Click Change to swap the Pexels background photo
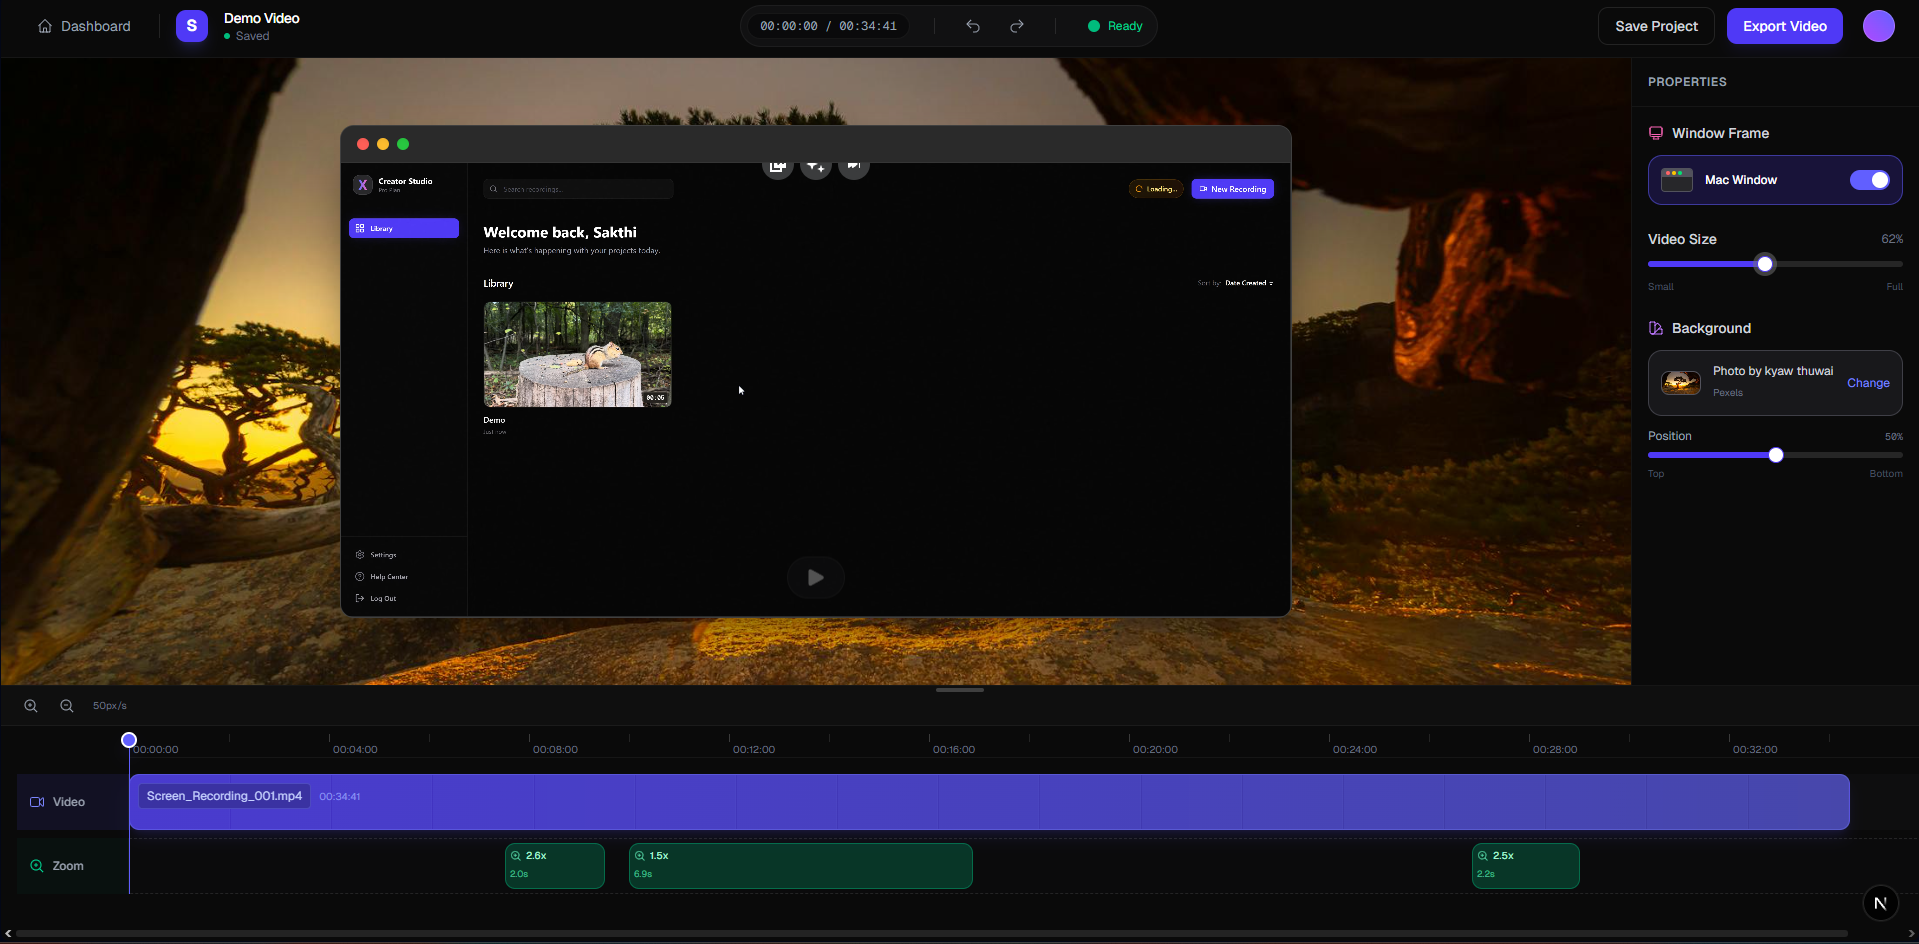The image size is (1919, 944). point(1867,383)
